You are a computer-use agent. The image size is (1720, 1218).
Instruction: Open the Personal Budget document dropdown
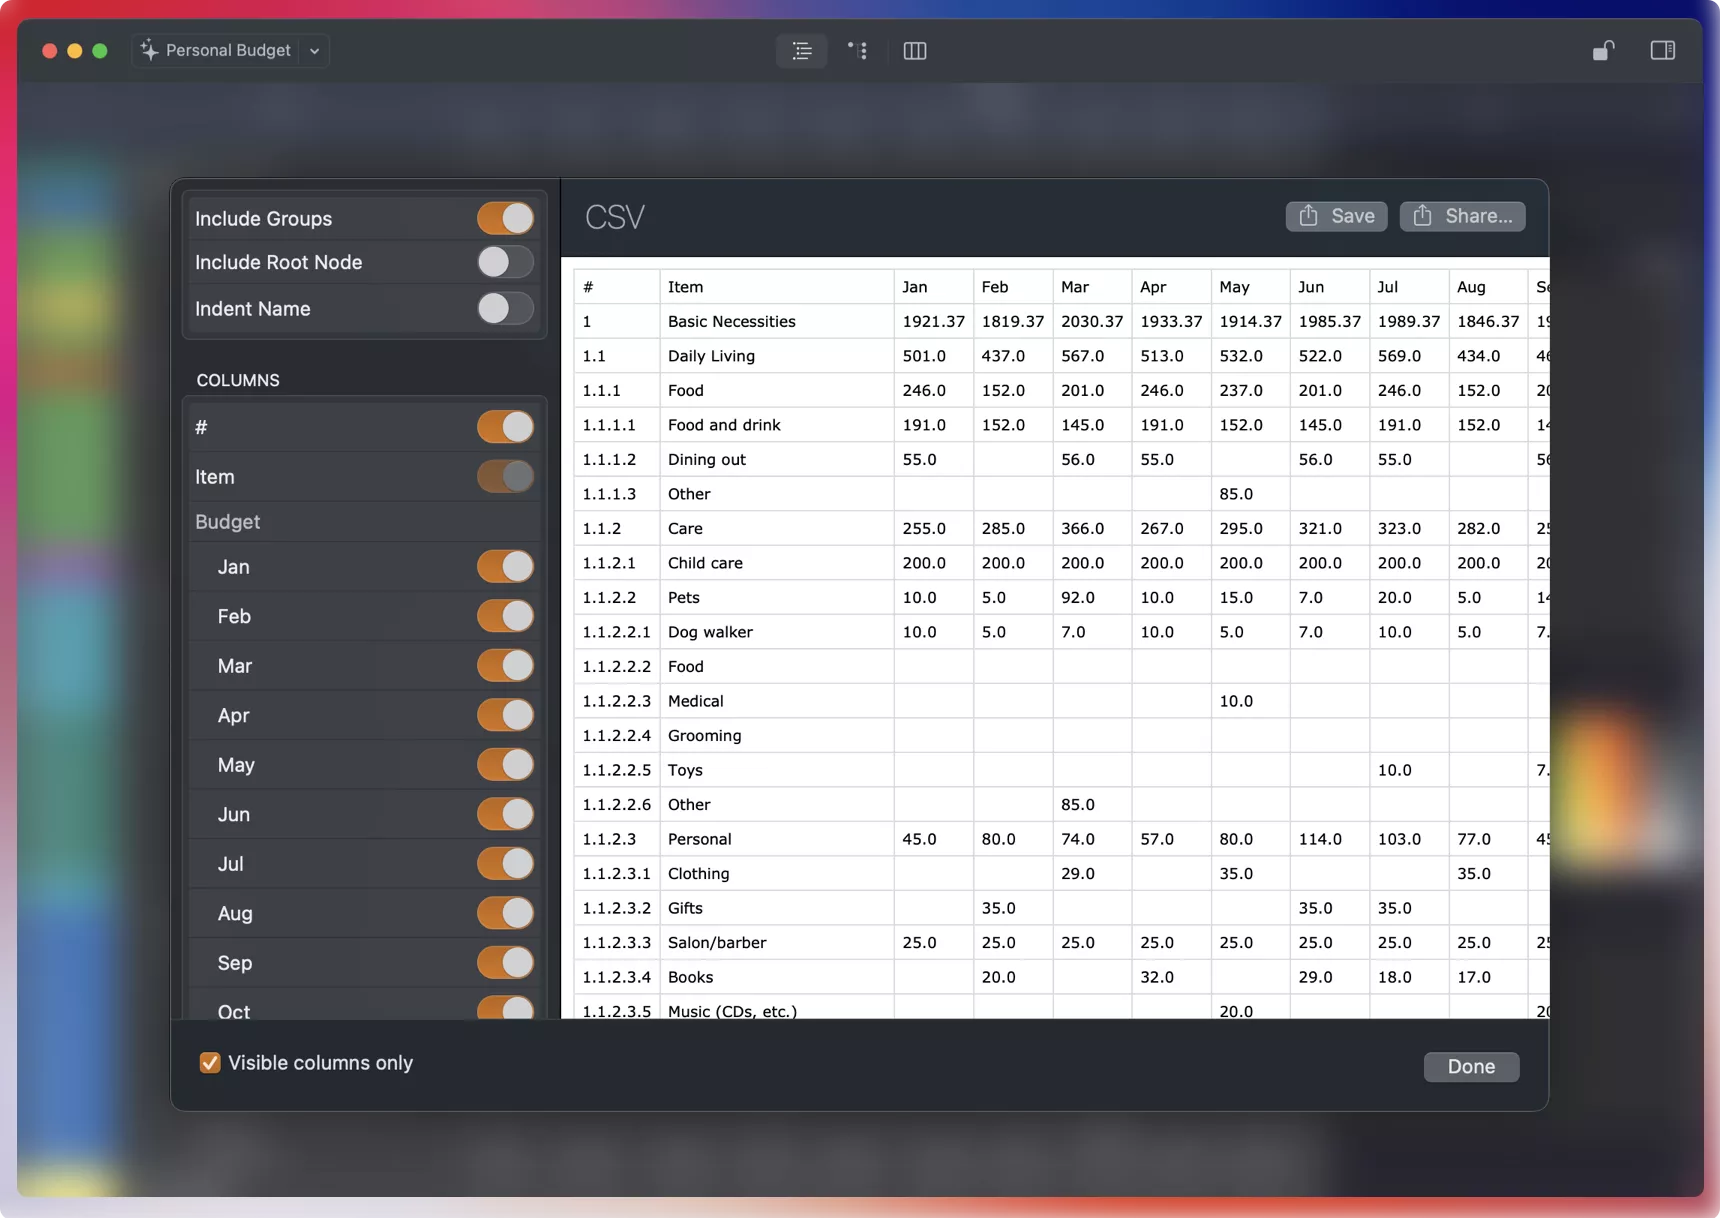314,50
